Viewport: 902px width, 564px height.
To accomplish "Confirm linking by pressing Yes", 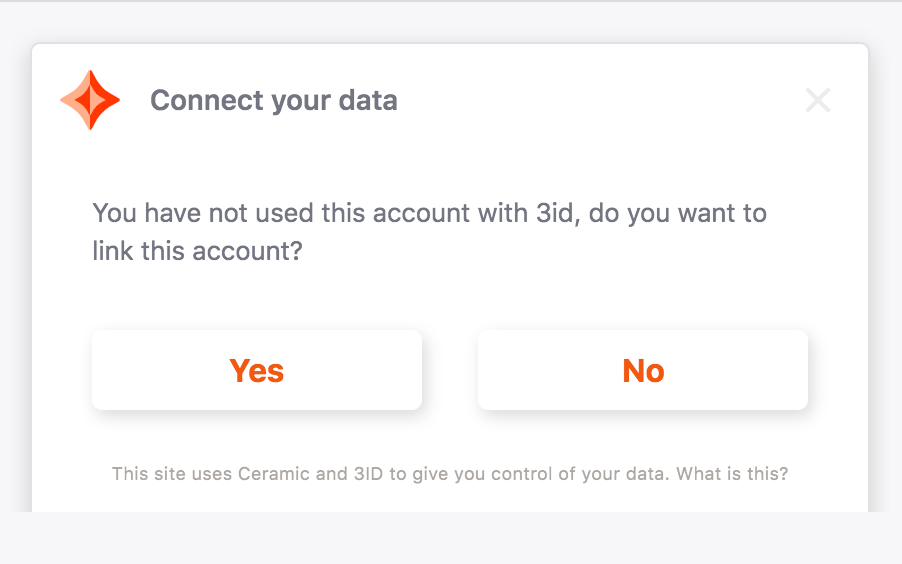I will click(x=257, y=370).
